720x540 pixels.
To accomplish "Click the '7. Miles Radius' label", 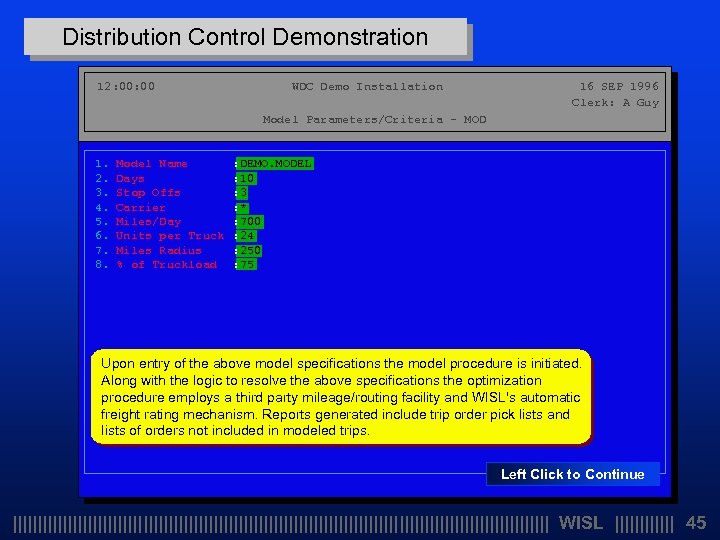I will (x=148, y=250).
